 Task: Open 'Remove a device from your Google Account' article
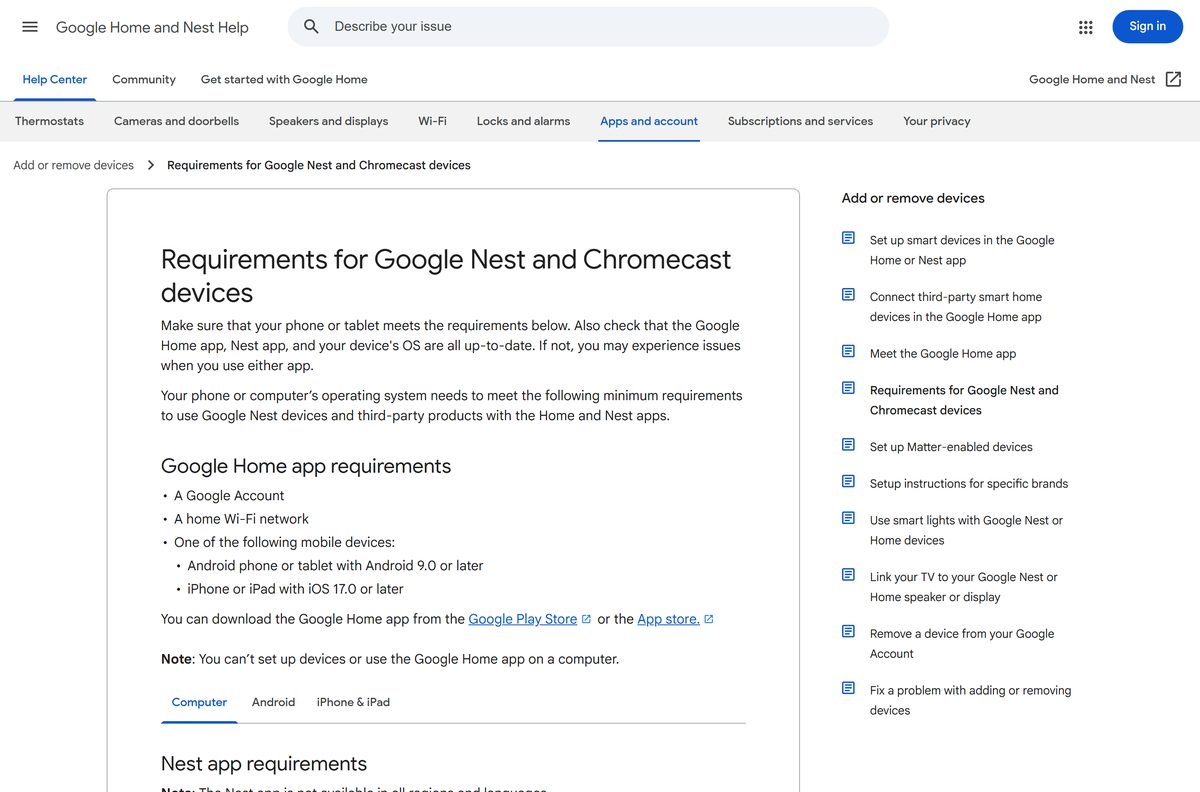[x=962, y=644]
